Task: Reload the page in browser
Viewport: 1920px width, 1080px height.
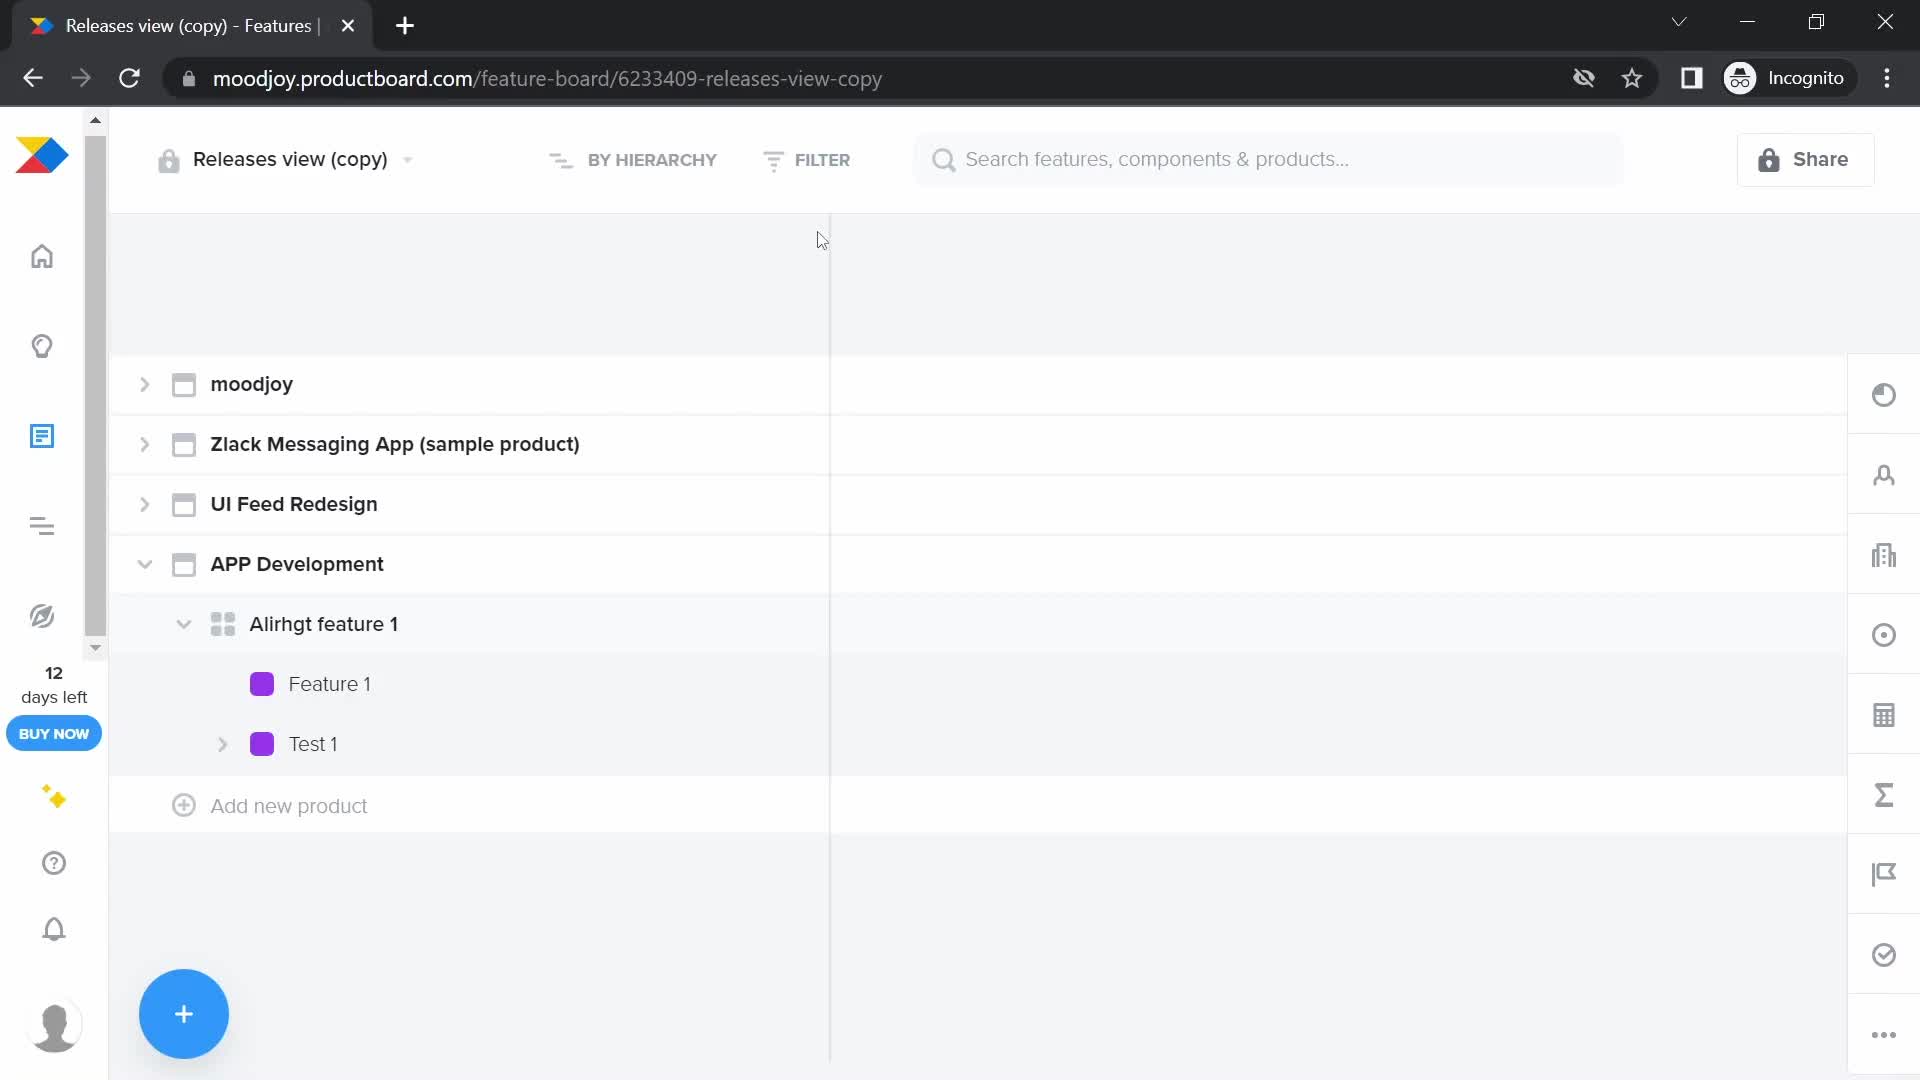Action: pyautogui.click(x=129, y=78)
